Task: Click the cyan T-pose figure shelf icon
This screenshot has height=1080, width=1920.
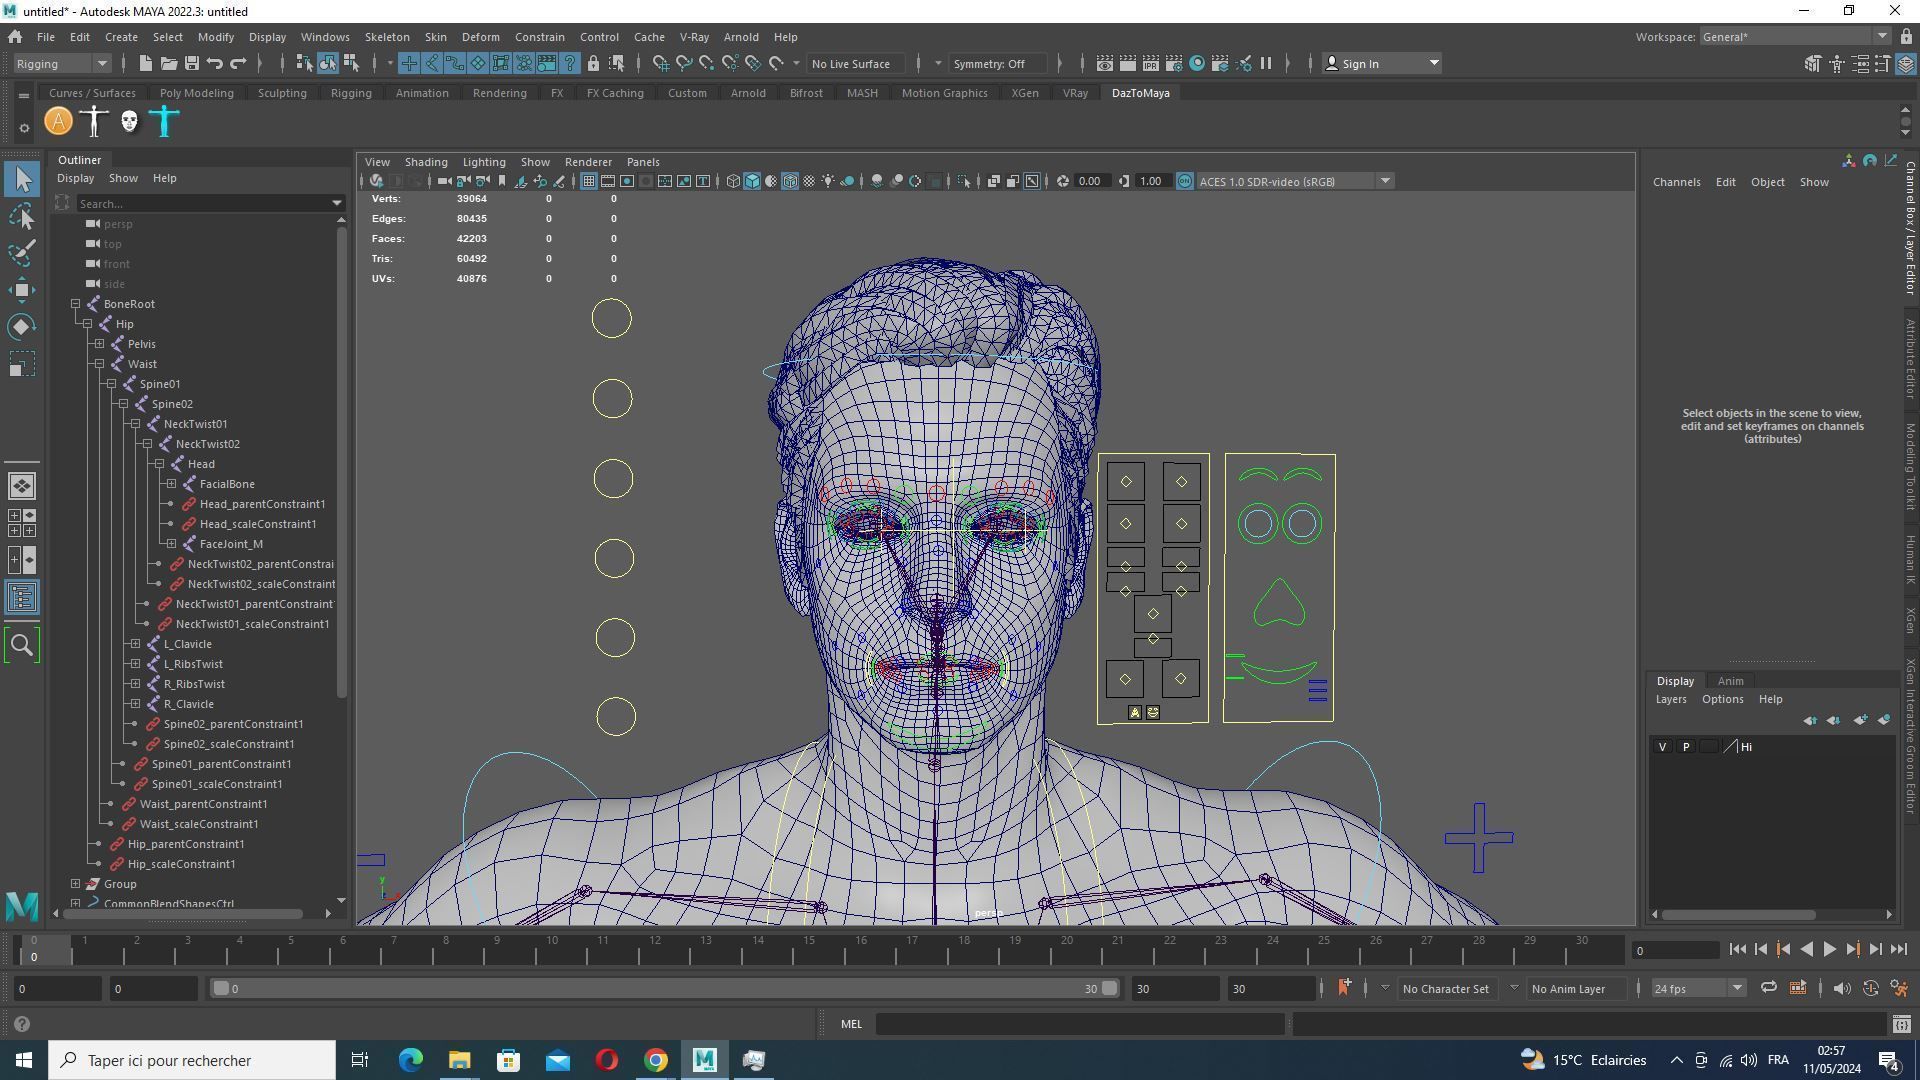Action: [165, 122]
